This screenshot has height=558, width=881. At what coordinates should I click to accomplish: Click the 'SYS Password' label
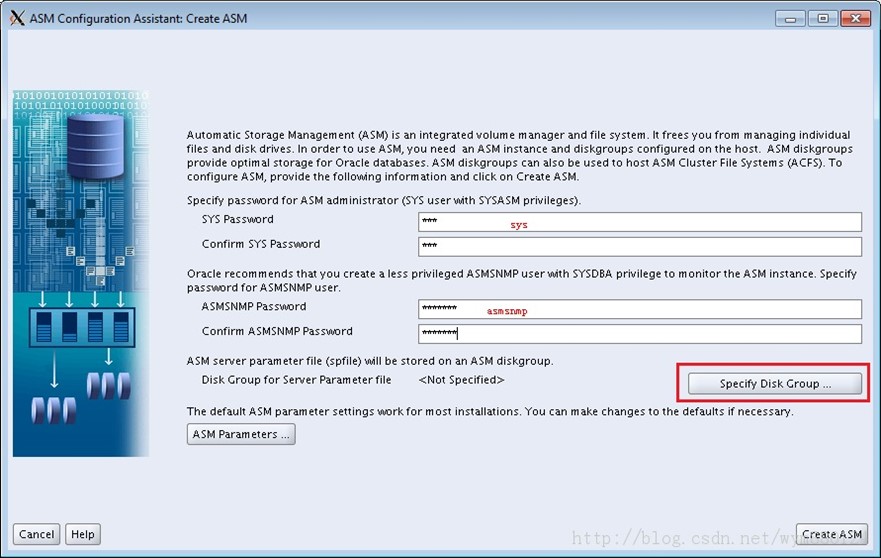tap(238, 219)
